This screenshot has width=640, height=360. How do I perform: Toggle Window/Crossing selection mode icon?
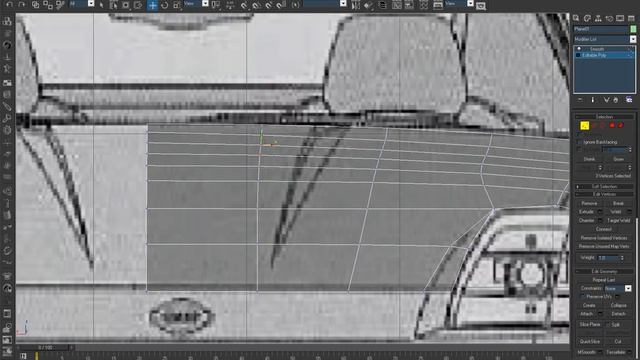pyautogui.click(x=138, y=5)
